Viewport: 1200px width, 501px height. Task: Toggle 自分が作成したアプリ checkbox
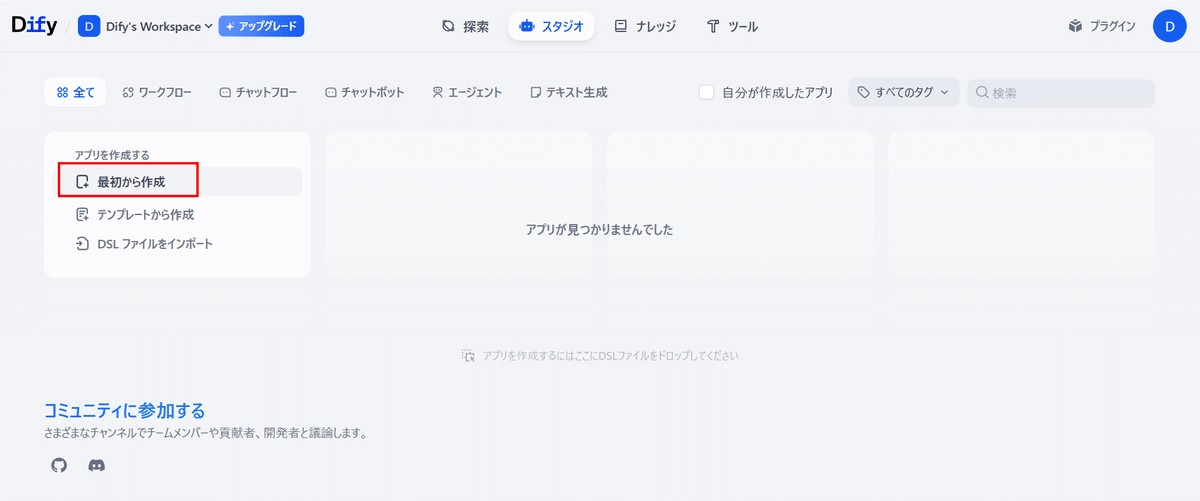[x=707, y=92]
